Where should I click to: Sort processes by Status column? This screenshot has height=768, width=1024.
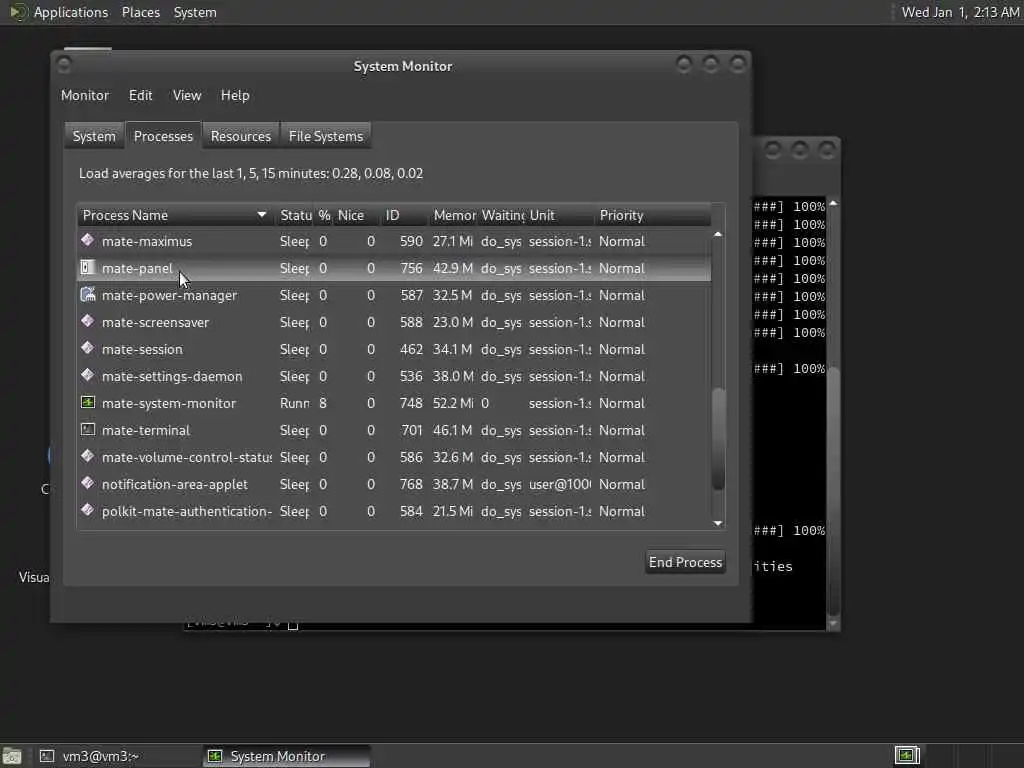click(x=295, y=216)
